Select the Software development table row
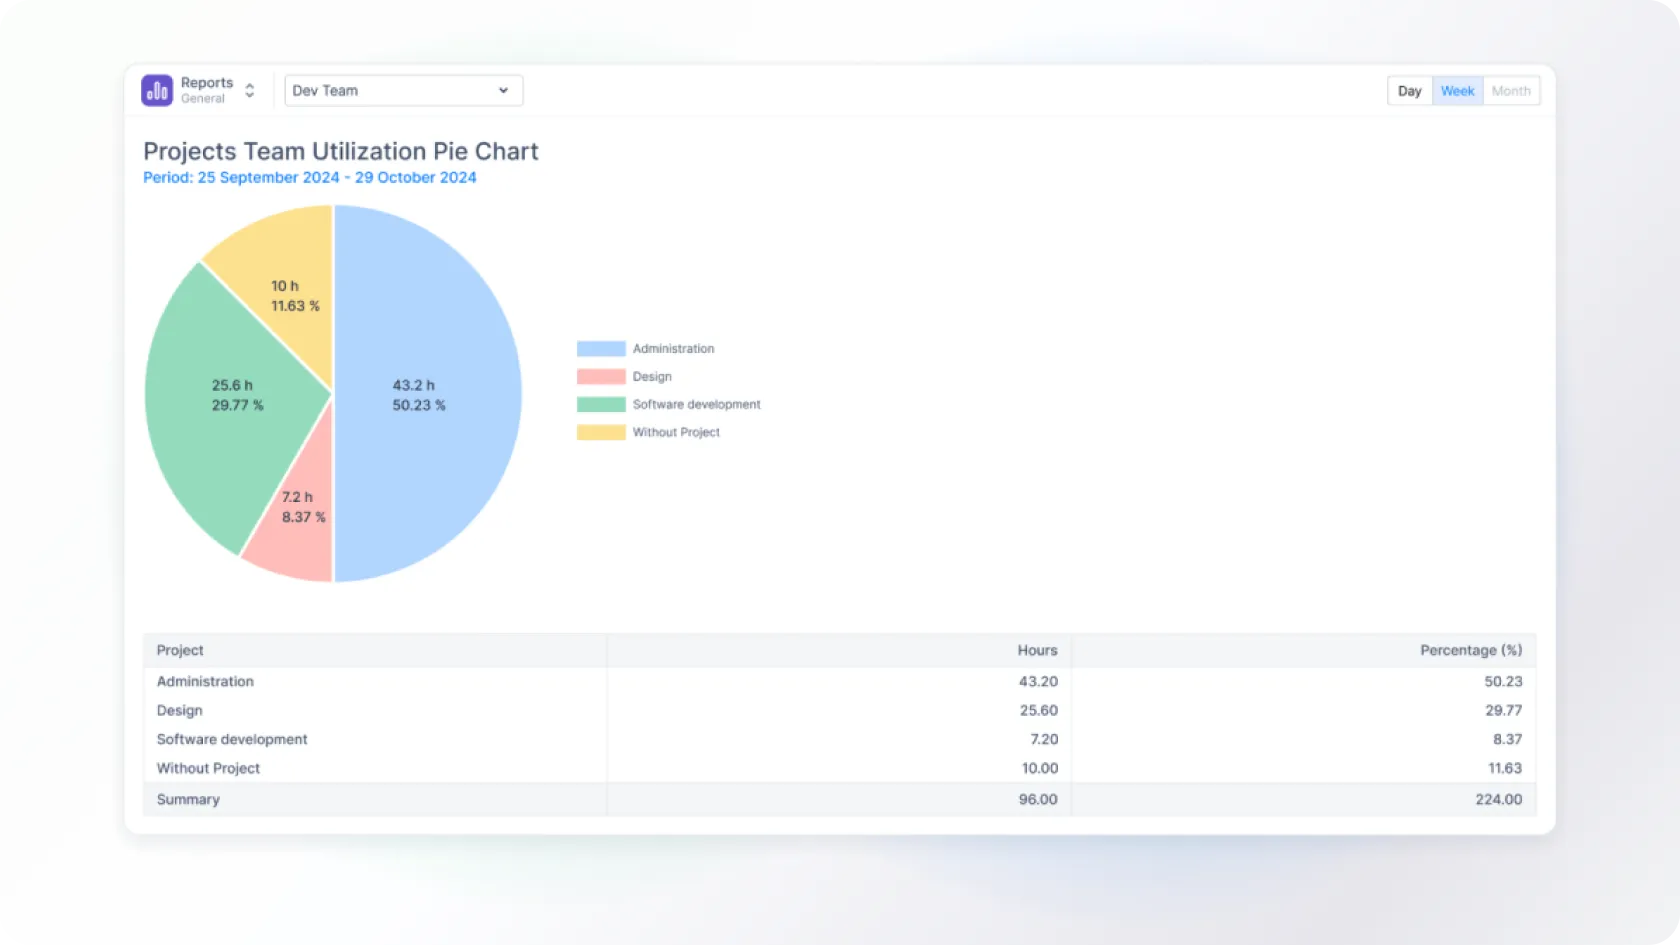Image resolution: width=1680 pixels, height=945 pixels. [x=232, y=739]
